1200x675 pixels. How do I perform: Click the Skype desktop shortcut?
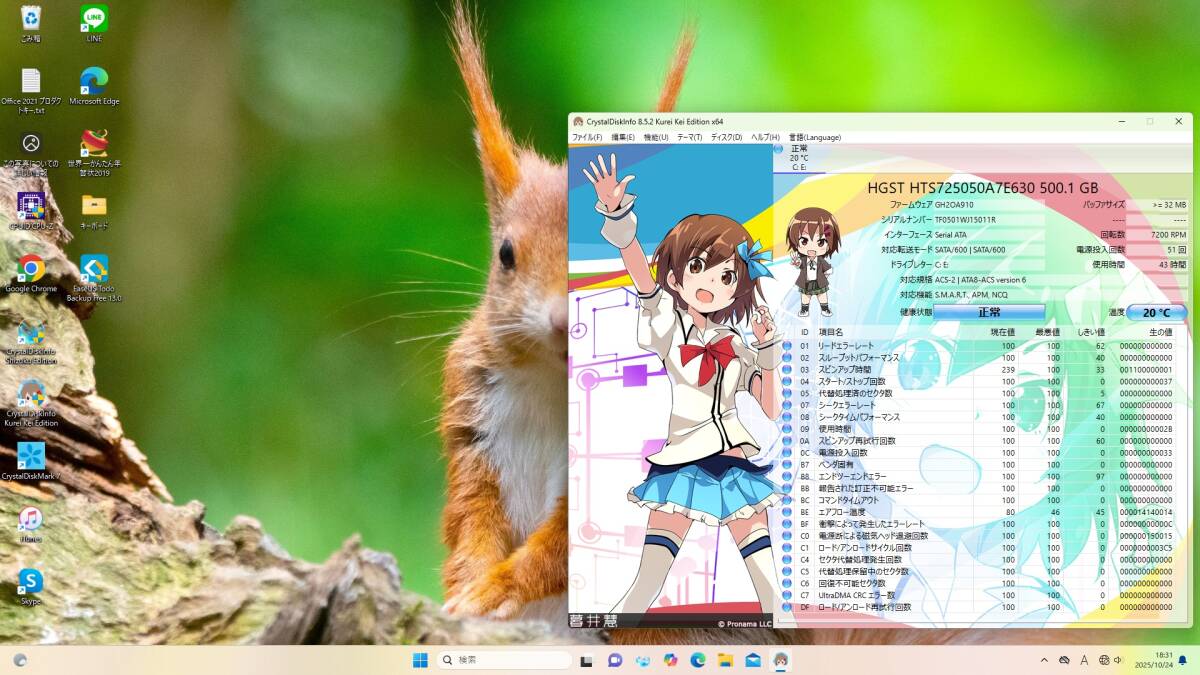coord(31,582)
